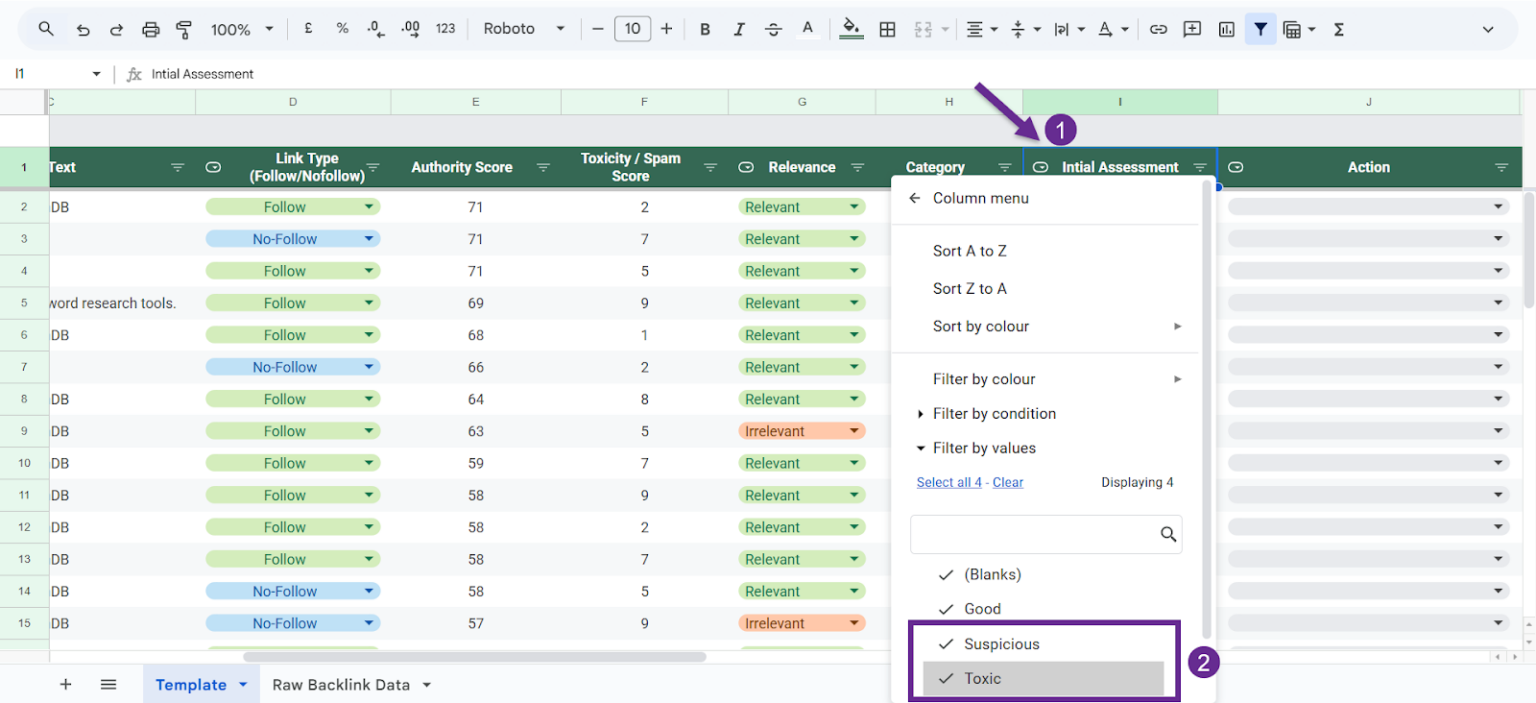Viewport: 1536px width, 703px height.
Task: Click the redo arrow icon
Action: (116, 29)
